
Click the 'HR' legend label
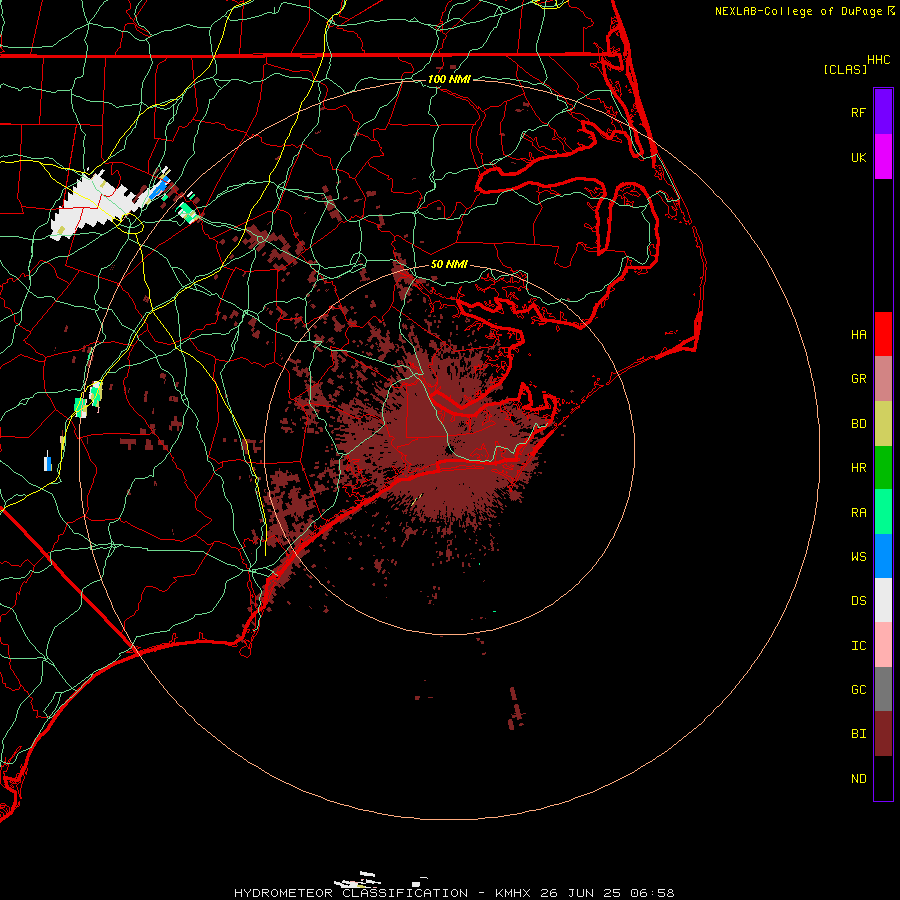click(x=858, y=468)
